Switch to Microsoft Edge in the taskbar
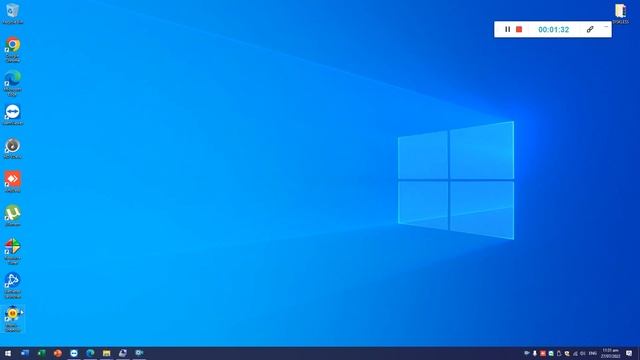 pos(90,353)
